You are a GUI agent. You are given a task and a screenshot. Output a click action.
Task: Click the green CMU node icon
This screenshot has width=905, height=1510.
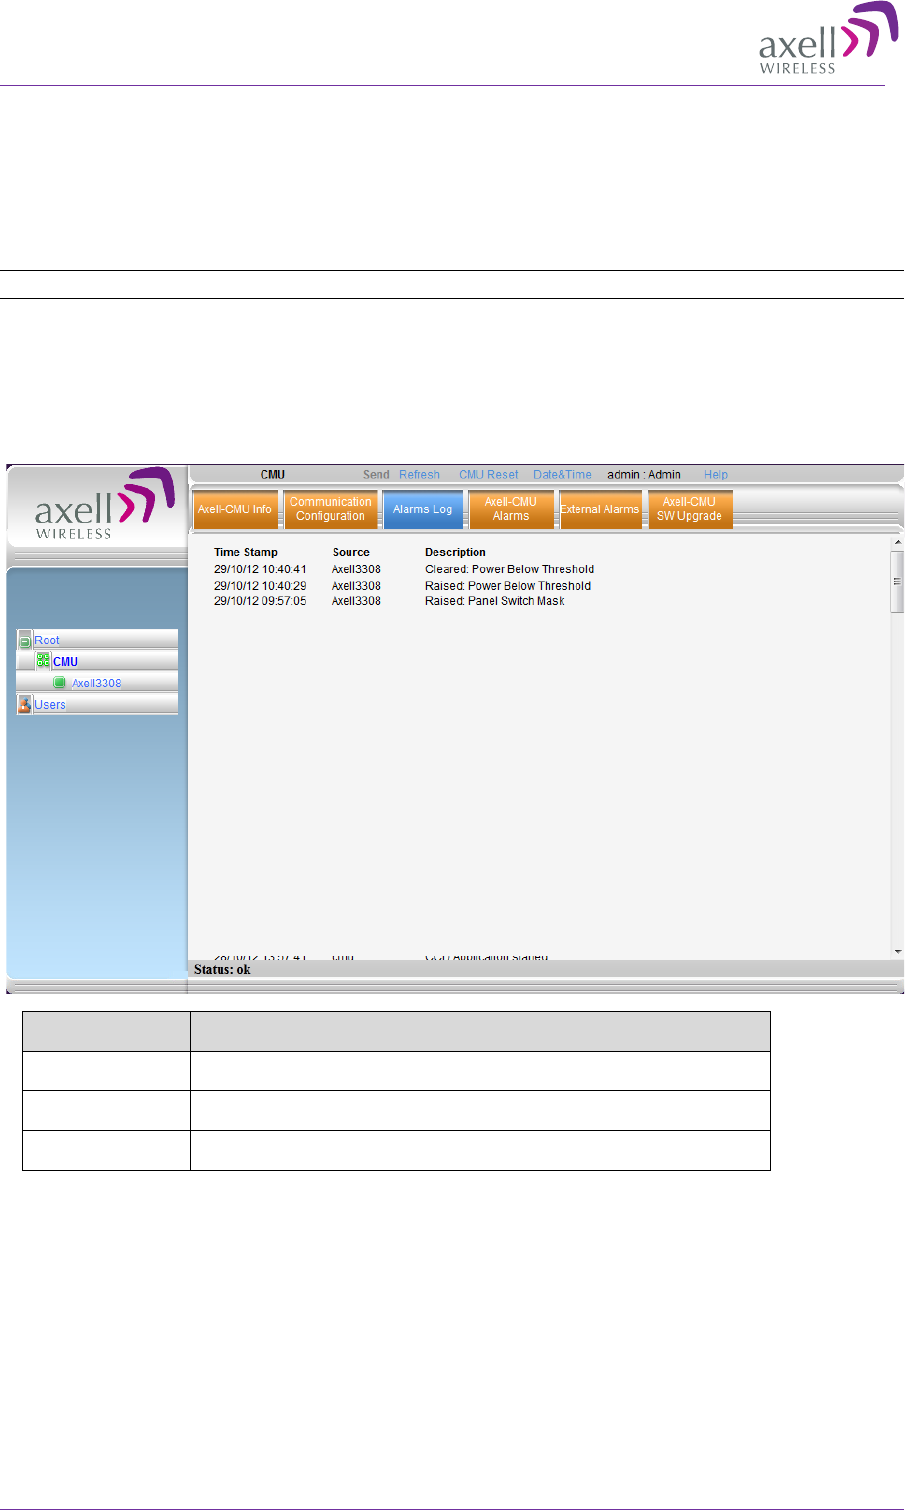(44, 661)
